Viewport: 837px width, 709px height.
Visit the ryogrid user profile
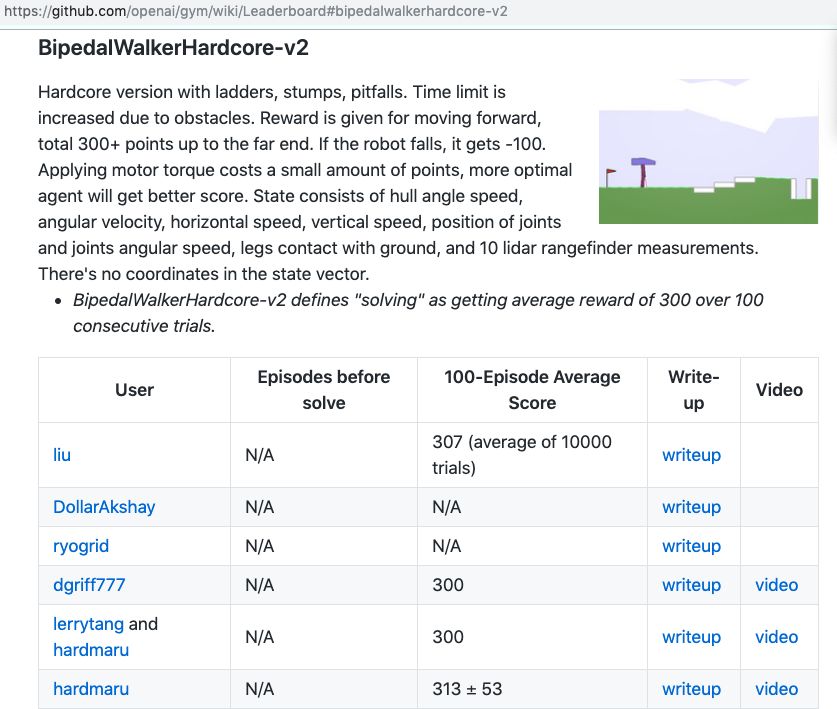point(81,546)
